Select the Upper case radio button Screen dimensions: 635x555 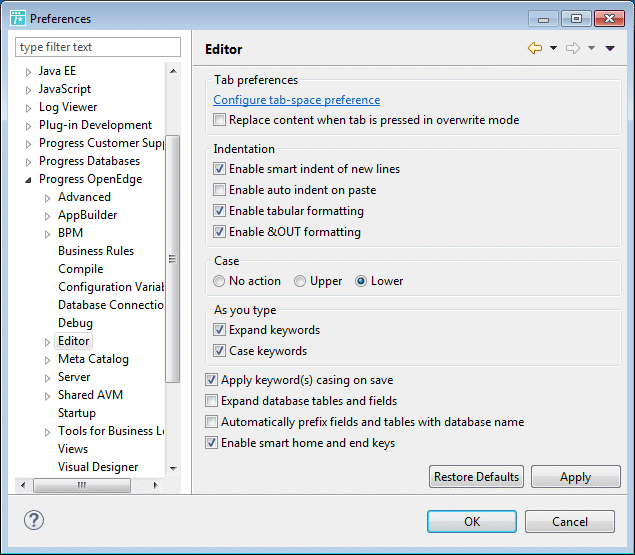[x=300, y=281]
